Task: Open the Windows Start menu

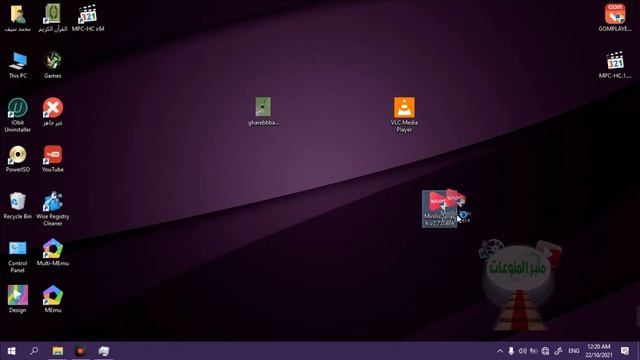Action: click(x=11, y=351)
